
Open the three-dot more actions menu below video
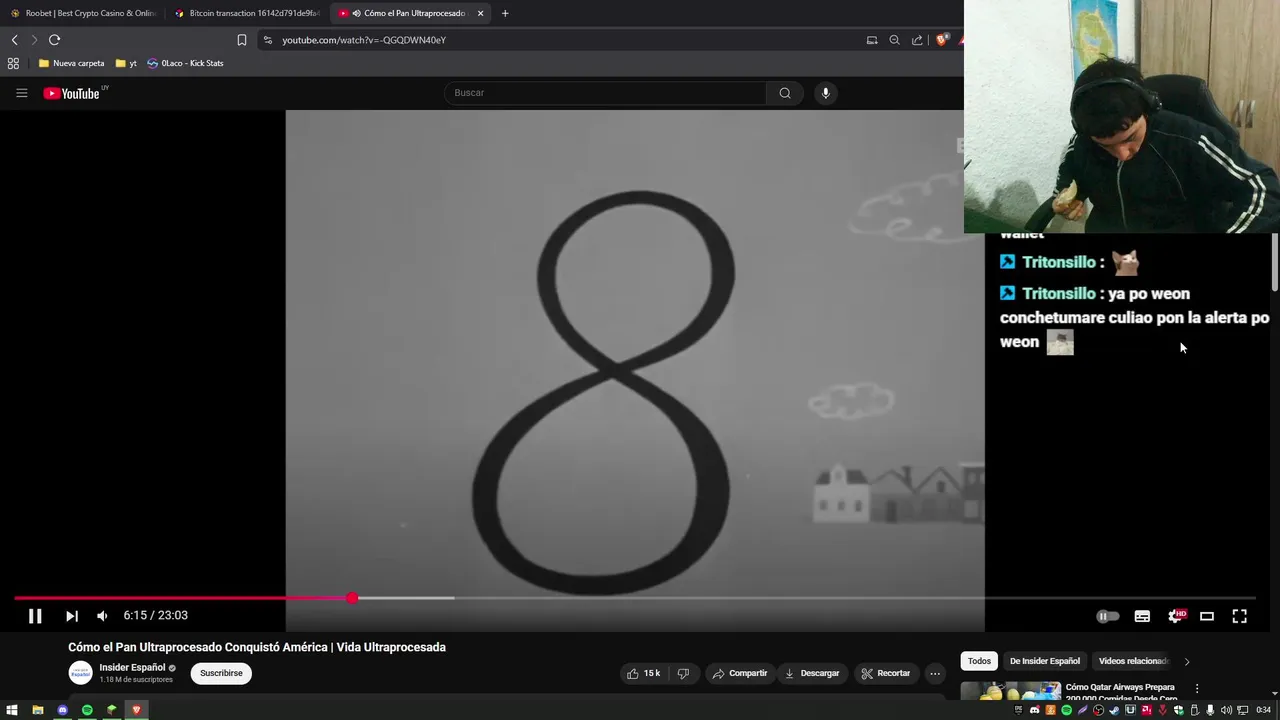(x=935, y=673)
